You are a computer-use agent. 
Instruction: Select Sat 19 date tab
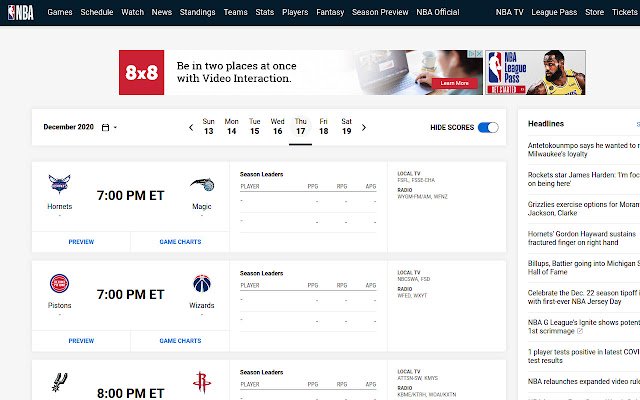click(347, 127)
